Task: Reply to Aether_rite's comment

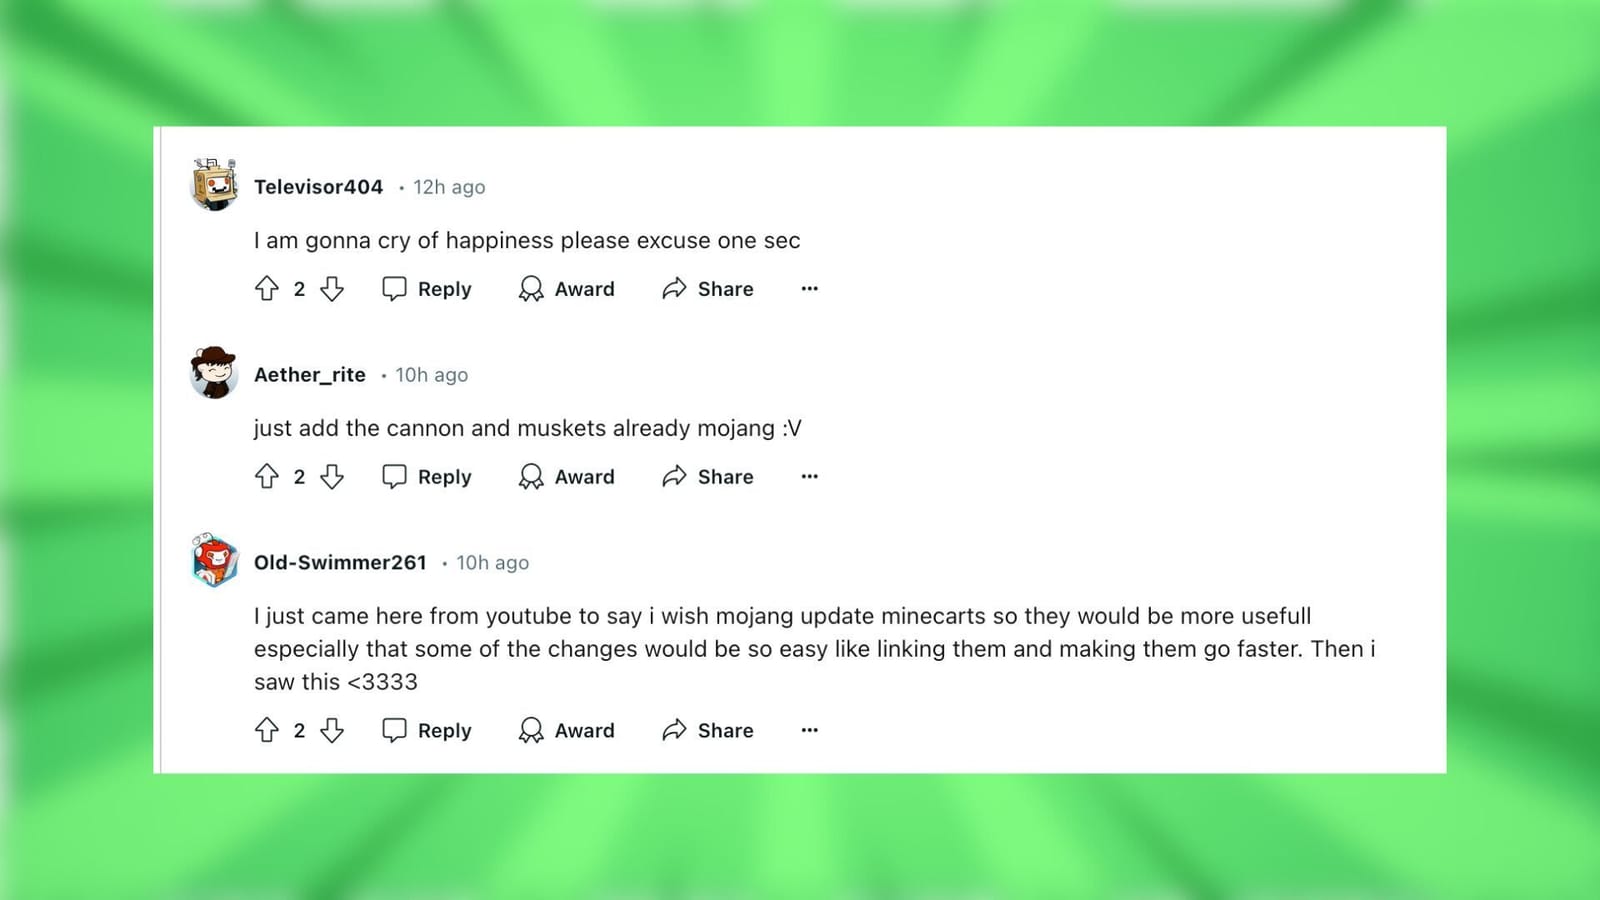Action: 427,477
